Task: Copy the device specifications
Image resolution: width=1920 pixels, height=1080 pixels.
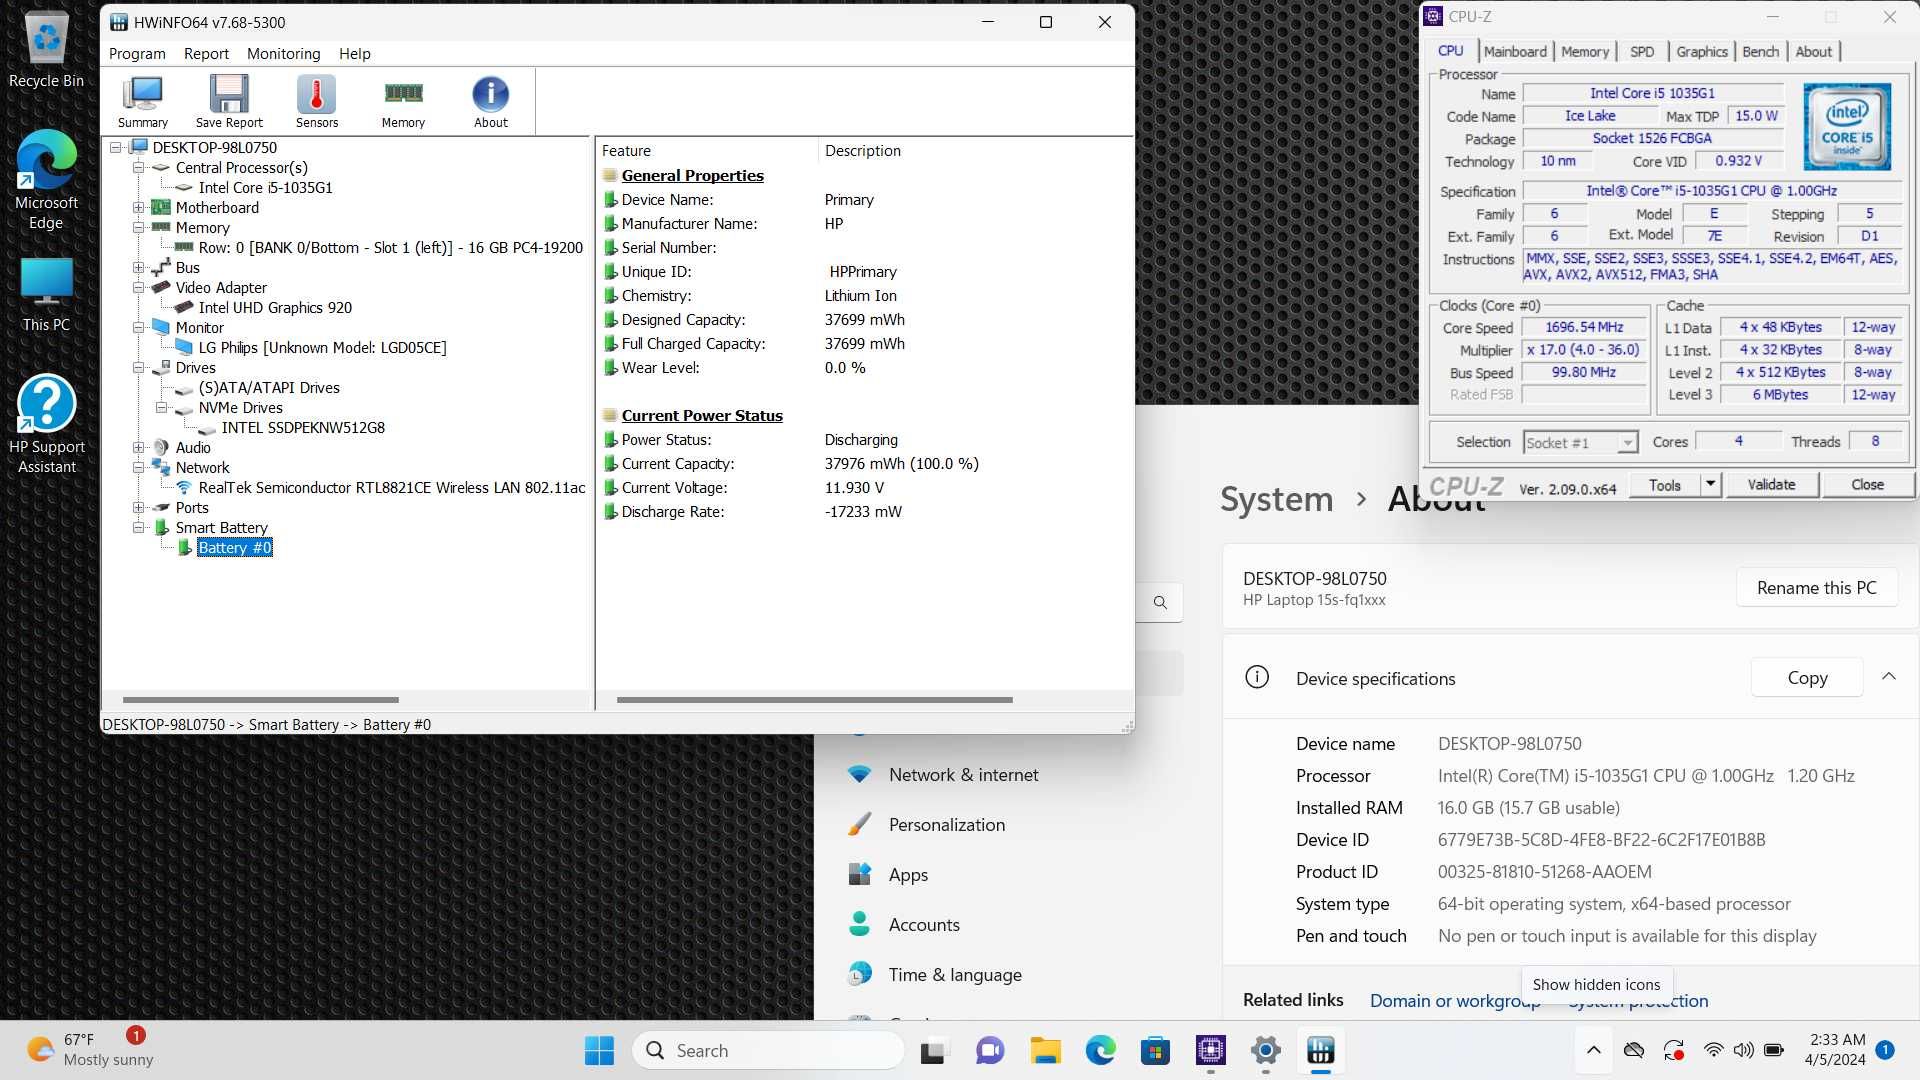Action: [x=1807, y=678]
